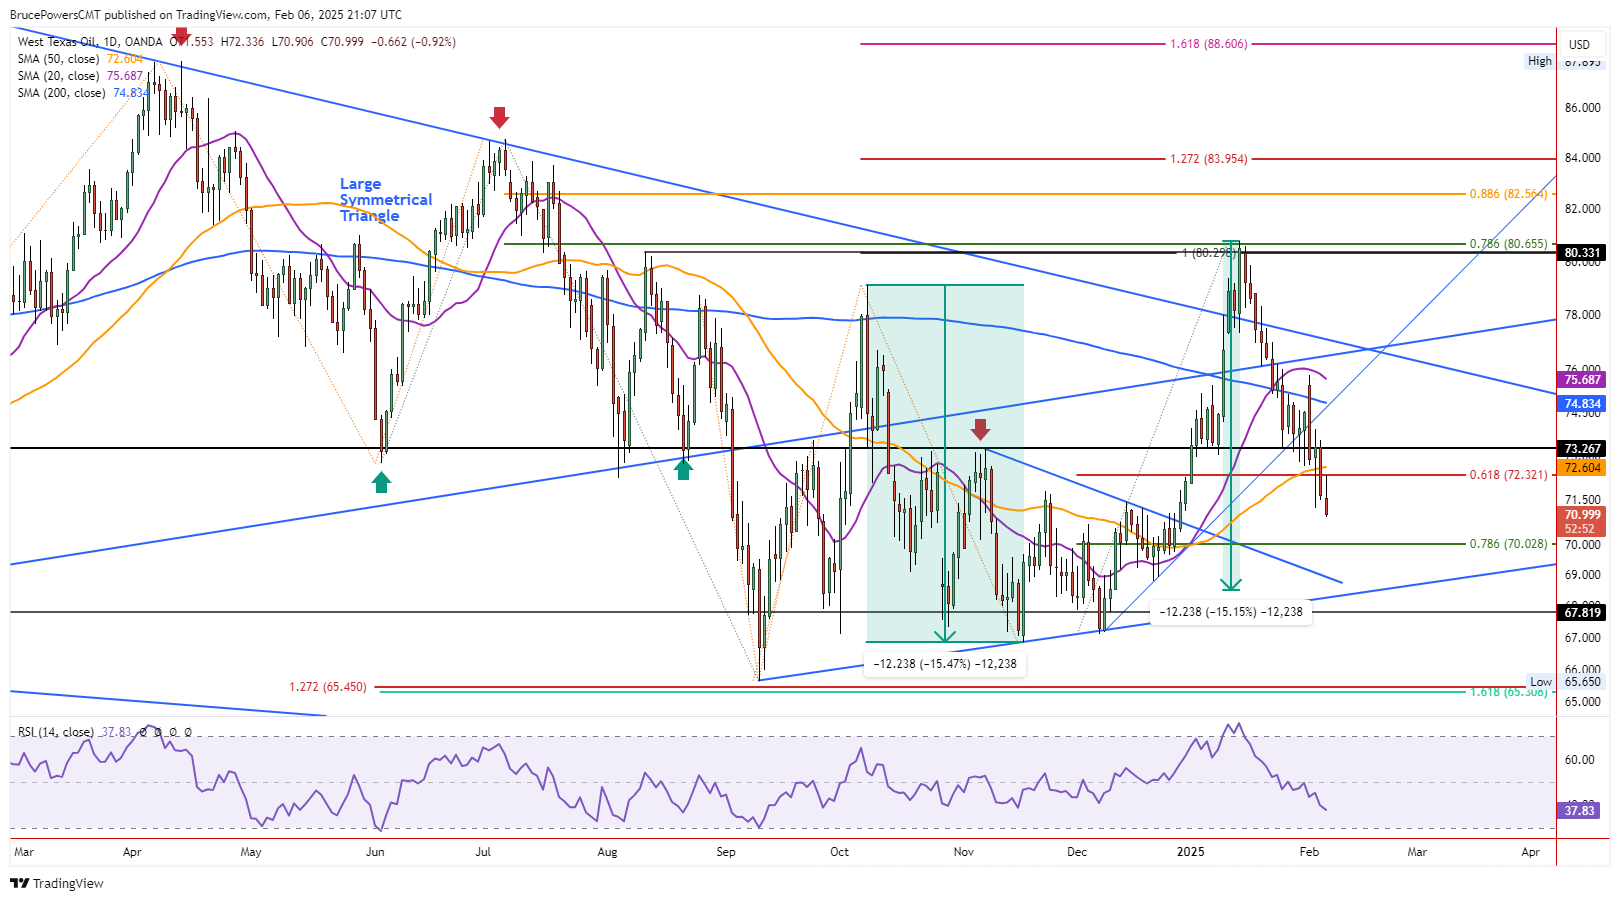The image size is (1620, 901).
Task: Select the 1.618 (88.606) Fibonacci label
Action: pos(1208,44)
